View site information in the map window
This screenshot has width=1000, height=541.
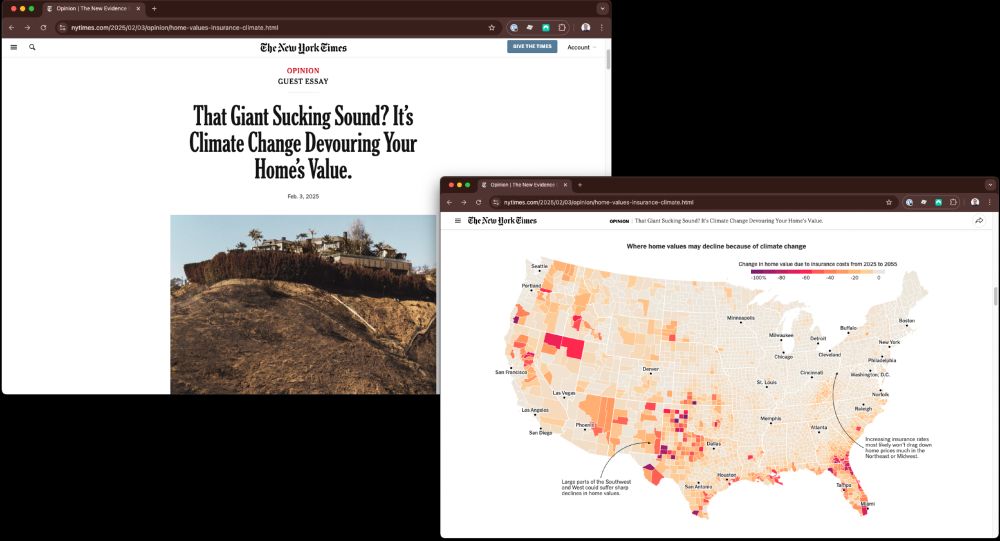(496, 202)
